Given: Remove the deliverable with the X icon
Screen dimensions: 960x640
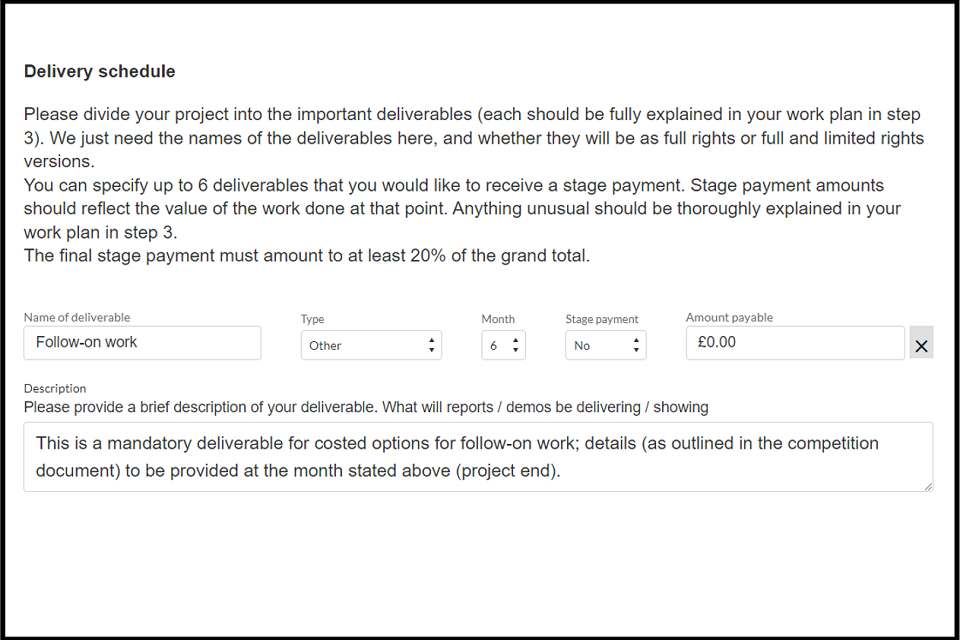Looking at the screenshot, I should [x=921, y=346].
